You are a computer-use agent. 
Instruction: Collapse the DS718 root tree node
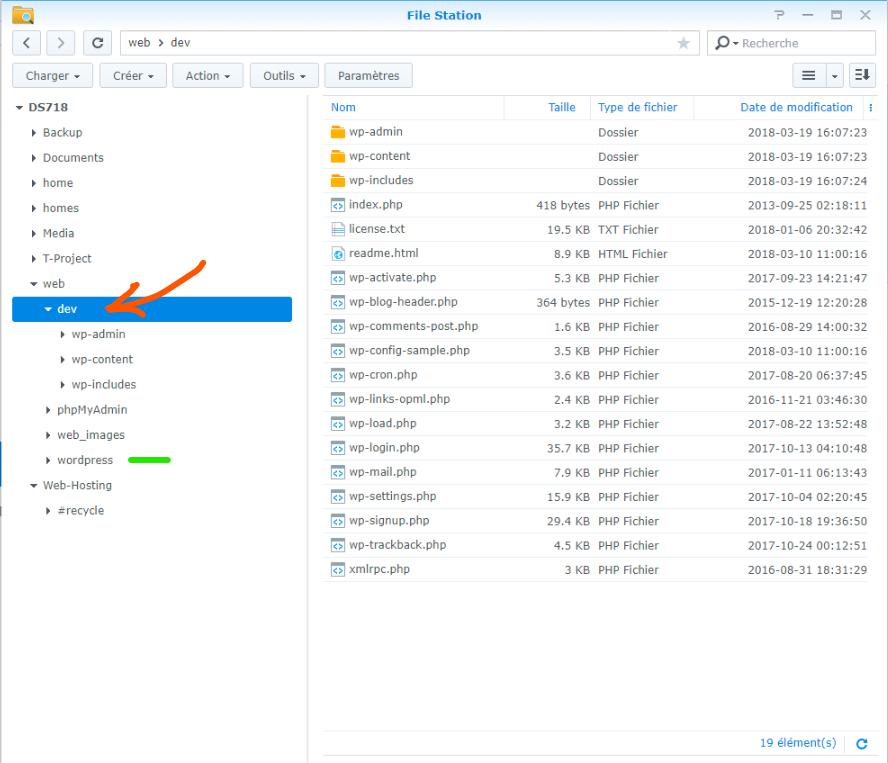(19, 108)
